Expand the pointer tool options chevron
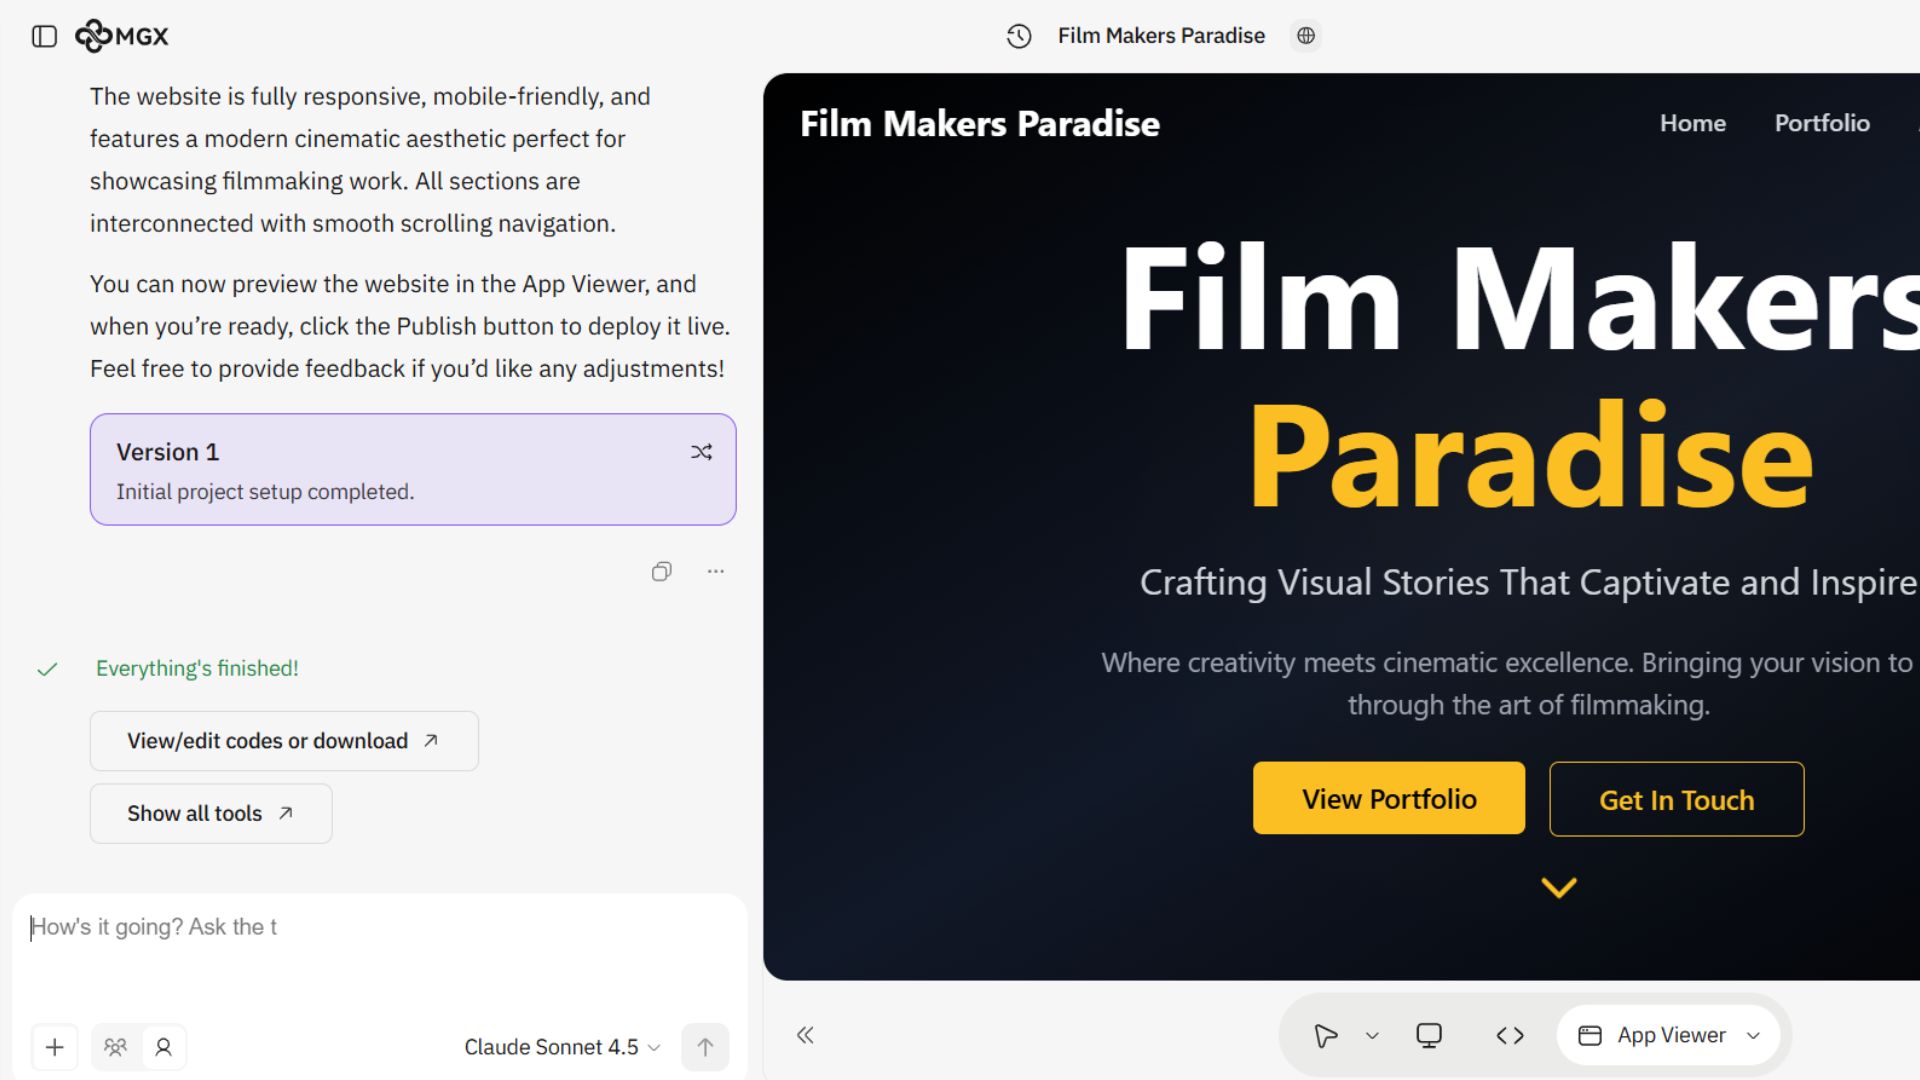1920x1080 pixels. pos(1372,1036)
